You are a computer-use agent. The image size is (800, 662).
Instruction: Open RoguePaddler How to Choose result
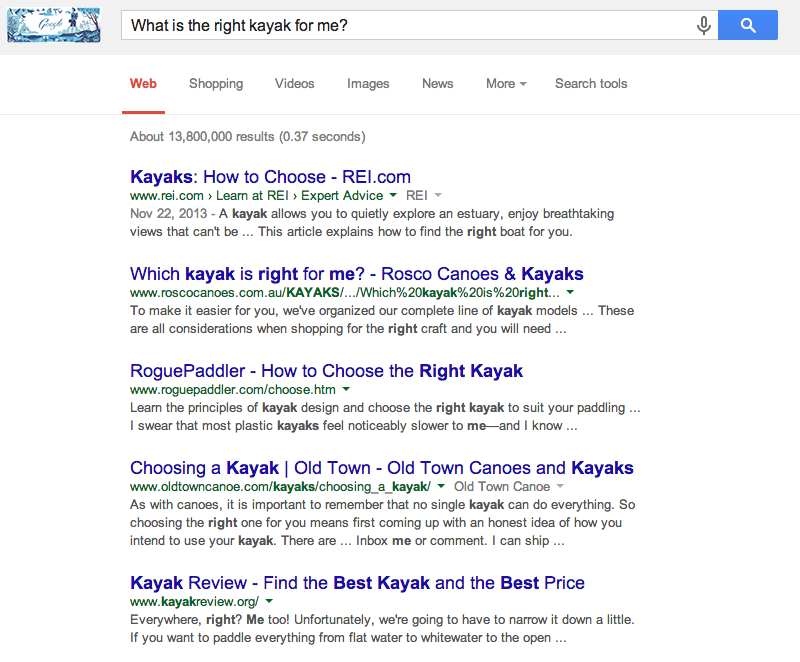327,371
